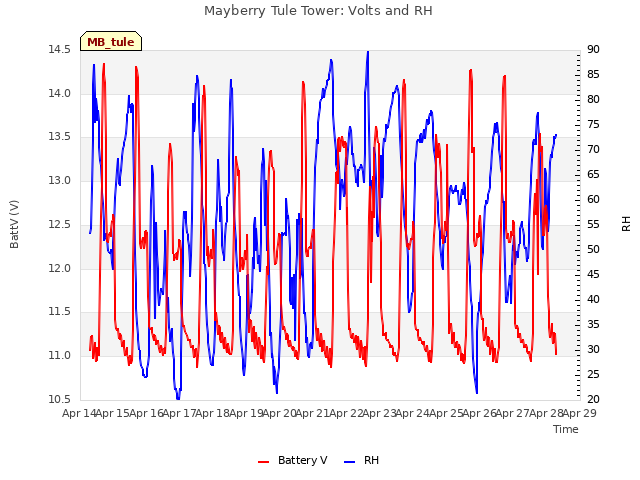Click the Apr 26 date tick label
Screen dimensions: 640x480
point(480,413)
